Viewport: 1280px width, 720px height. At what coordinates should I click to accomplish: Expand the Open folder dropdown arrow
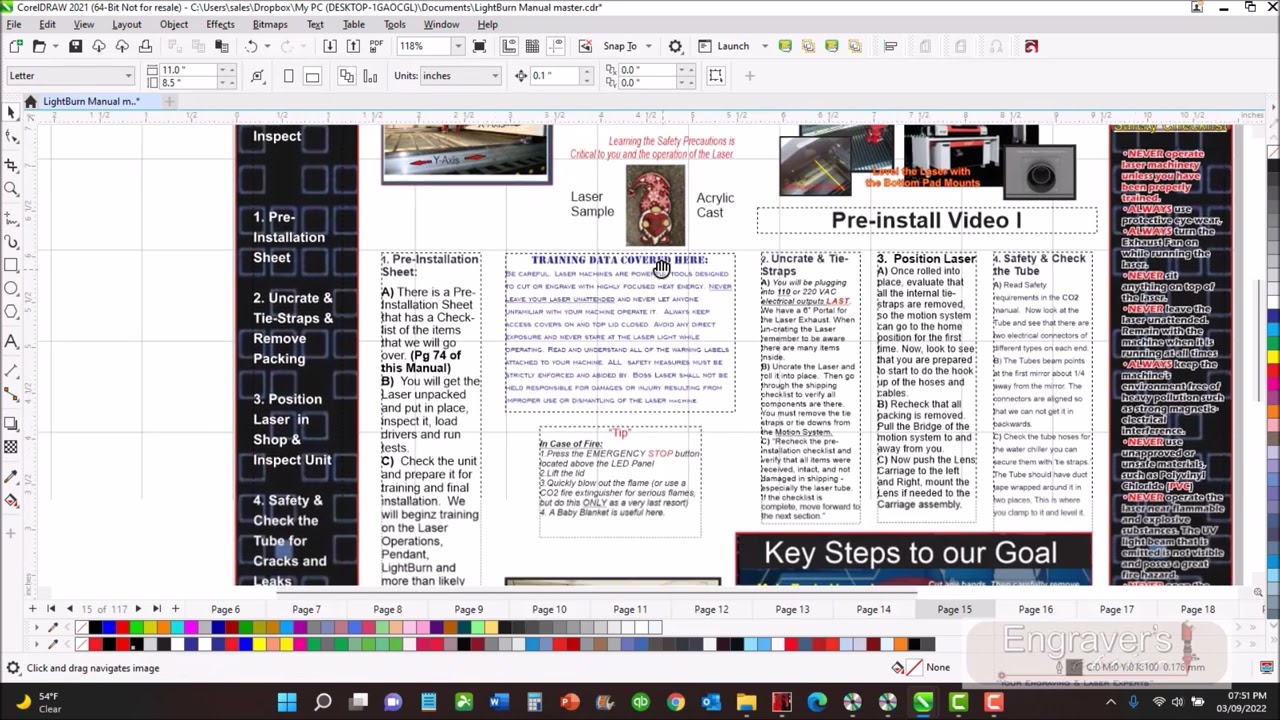coord(55,46)
